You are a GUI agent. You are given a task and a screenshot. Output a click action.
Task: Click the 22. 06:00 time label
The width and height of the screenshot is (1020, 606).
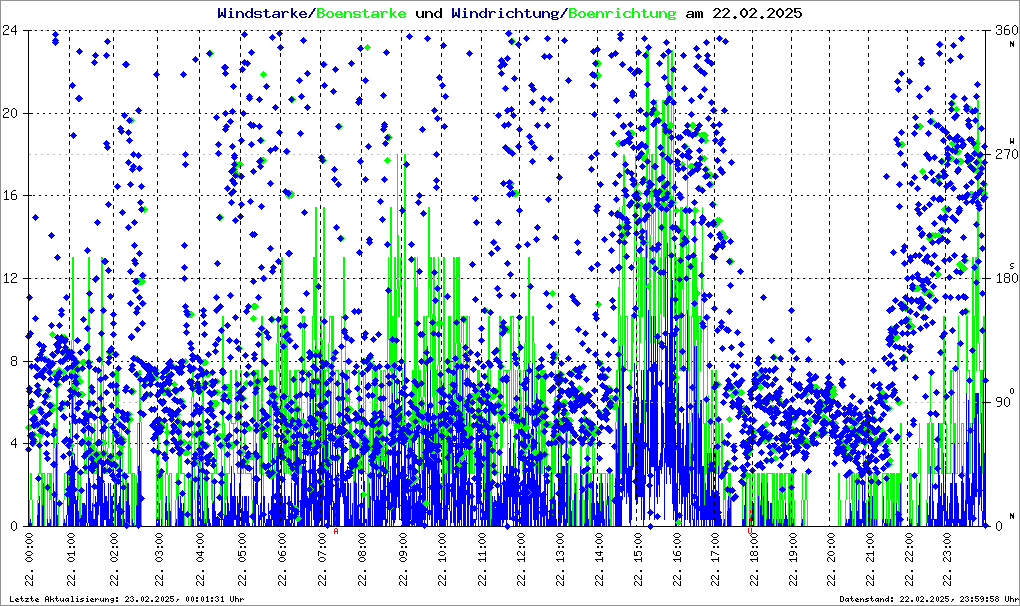[x=282, y=559]
